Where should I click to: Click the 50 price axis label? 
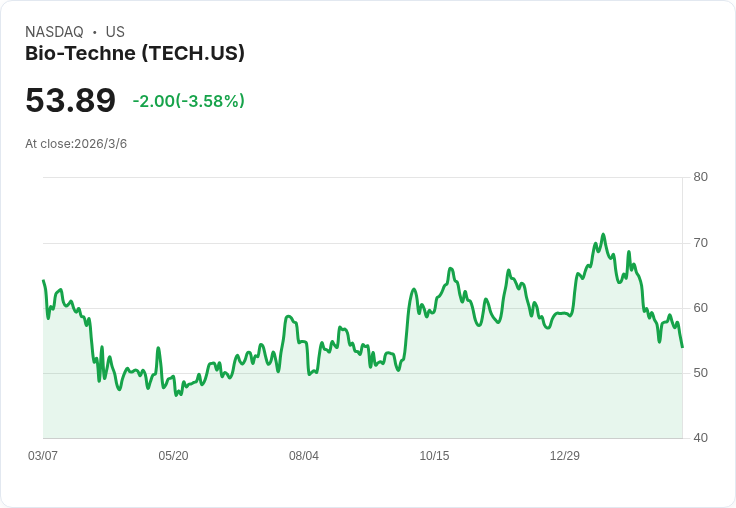click(700, 373)
